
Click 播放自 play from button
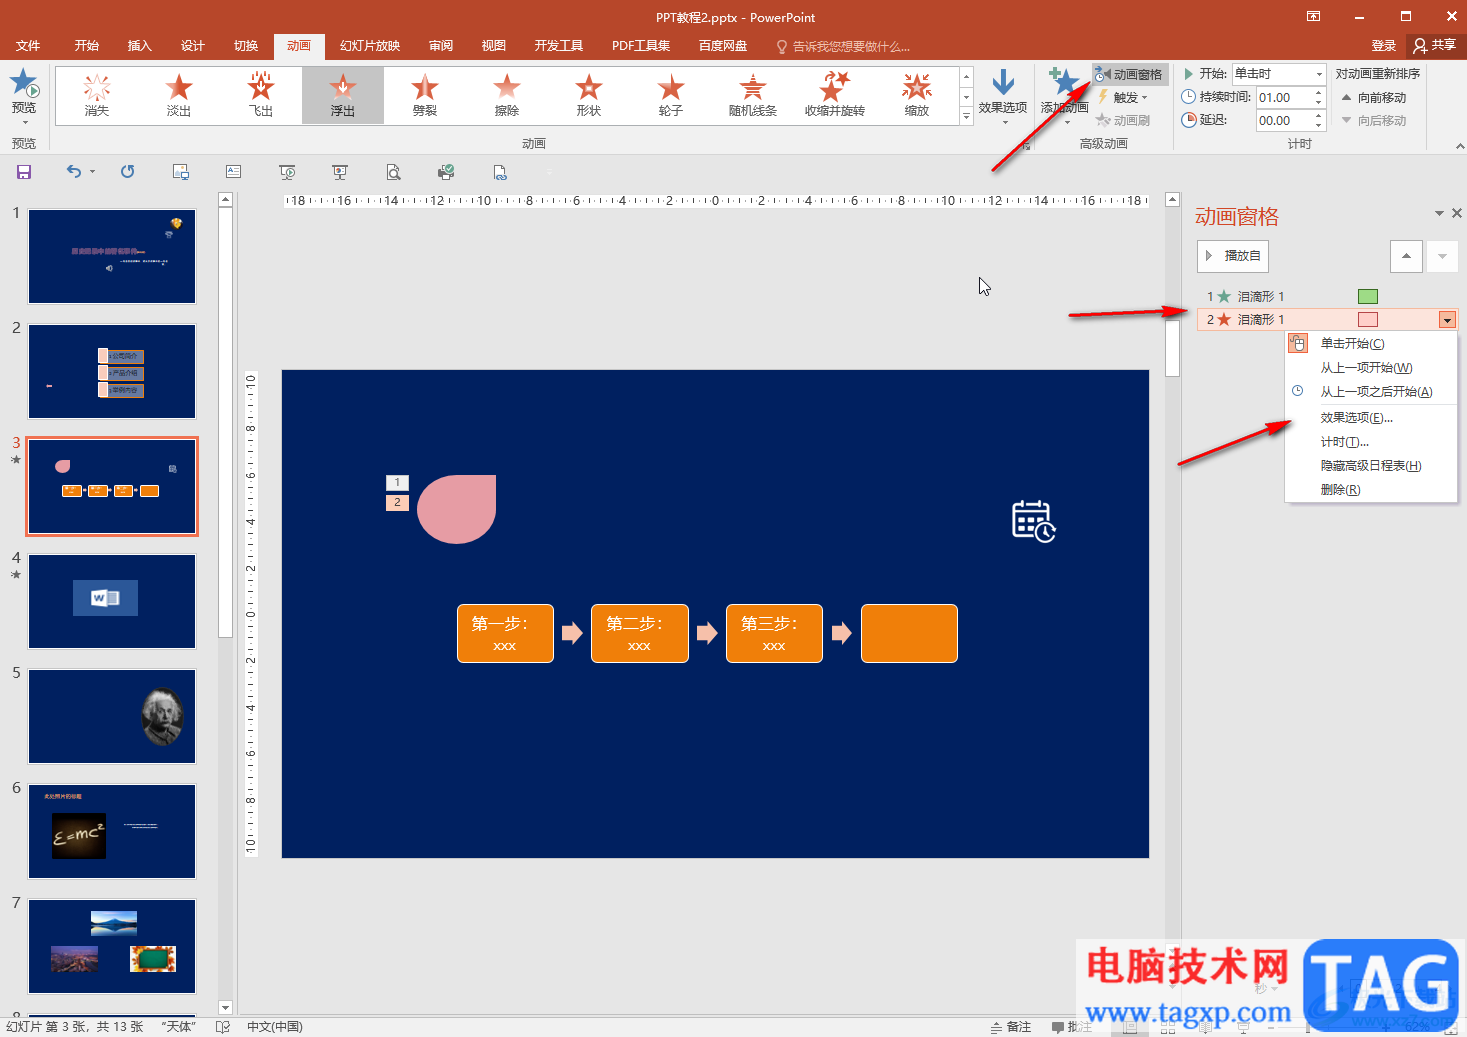(x=1233, y=256)
